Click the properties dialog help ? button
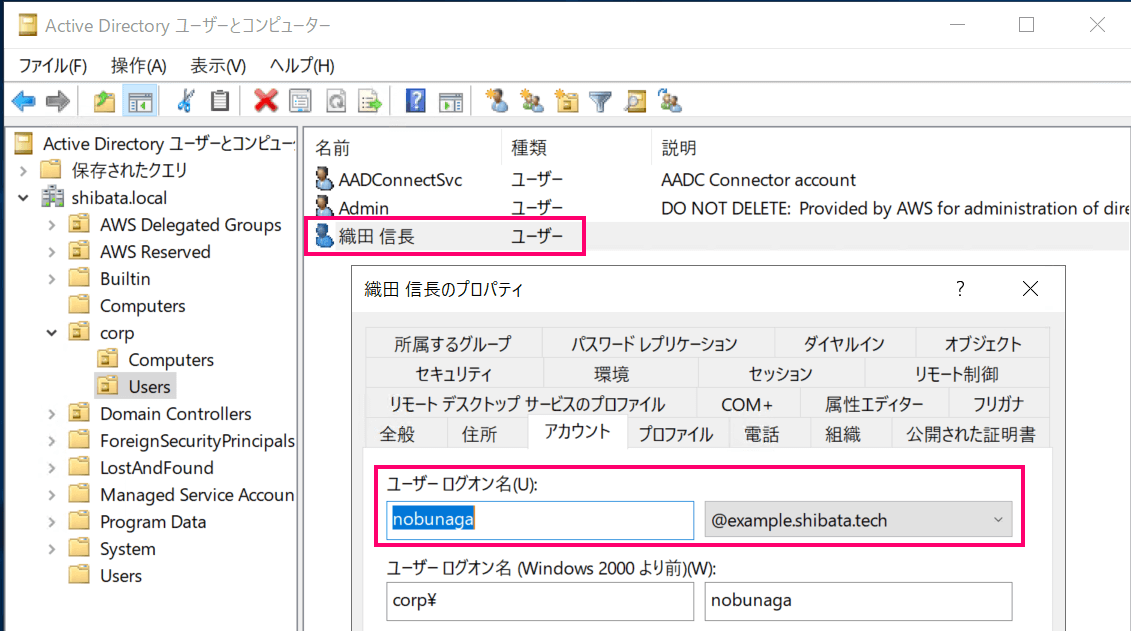Viewport: 1131px width, 631px height. [960, 289]
